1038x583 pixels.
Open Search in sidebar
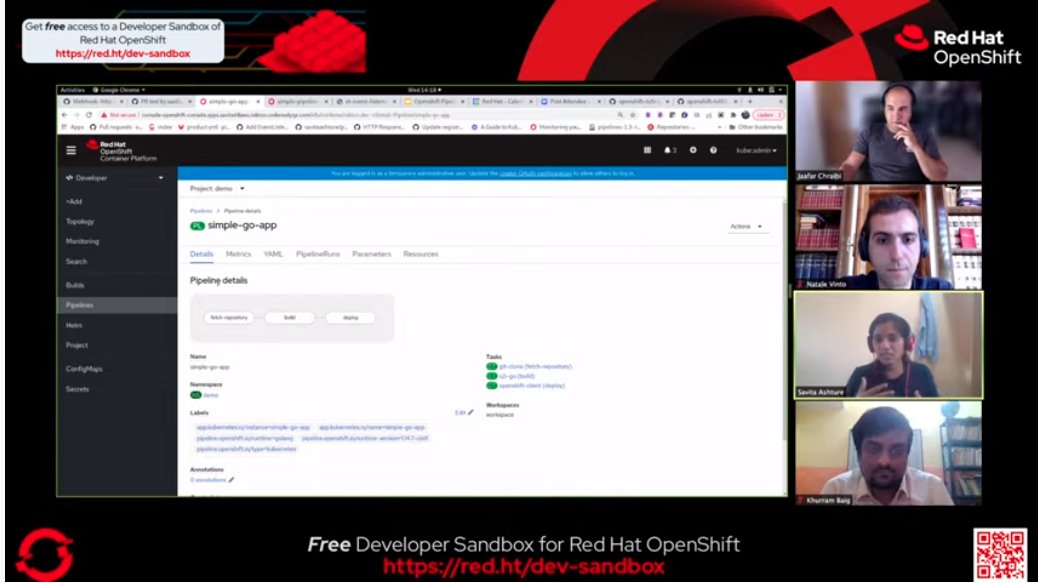76,261
